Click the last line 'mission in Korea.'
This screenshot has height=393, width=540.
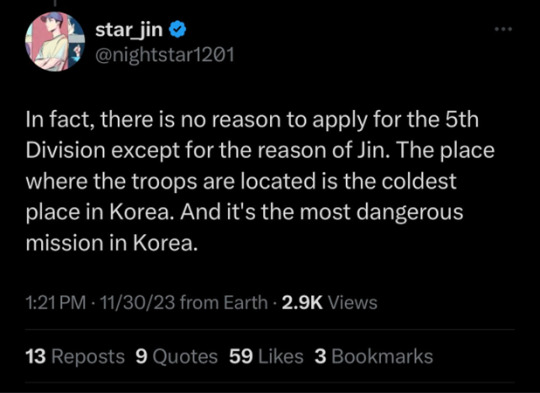[112, 243]
